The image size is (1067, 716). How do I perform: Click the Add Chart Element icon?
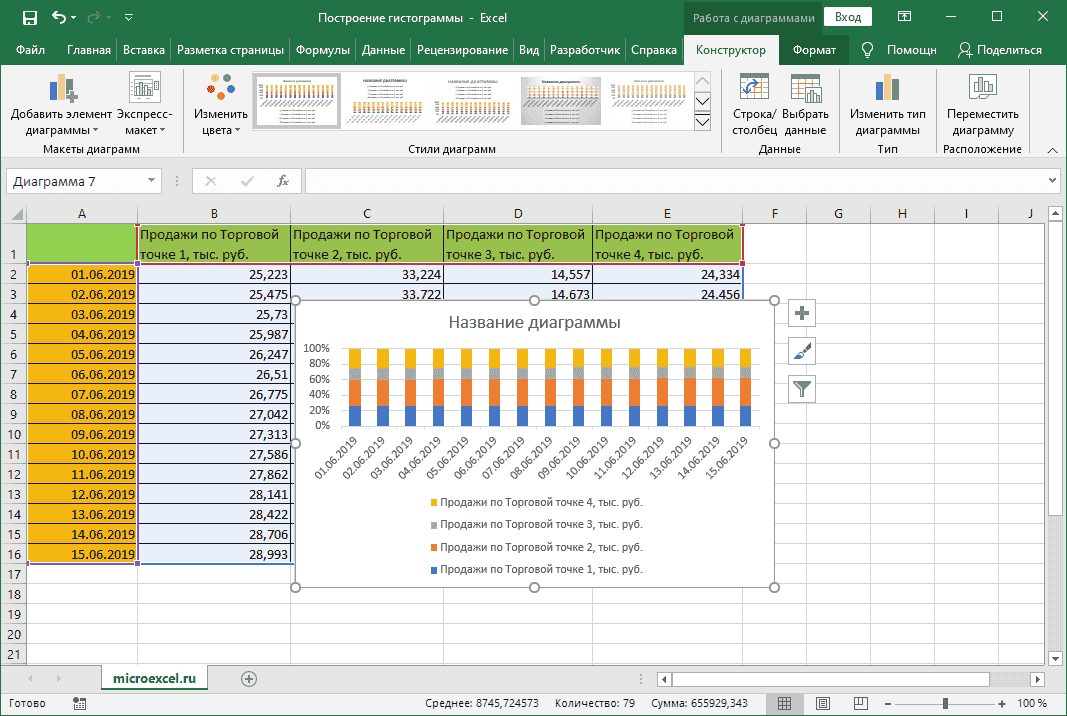(x=61, y=89)
